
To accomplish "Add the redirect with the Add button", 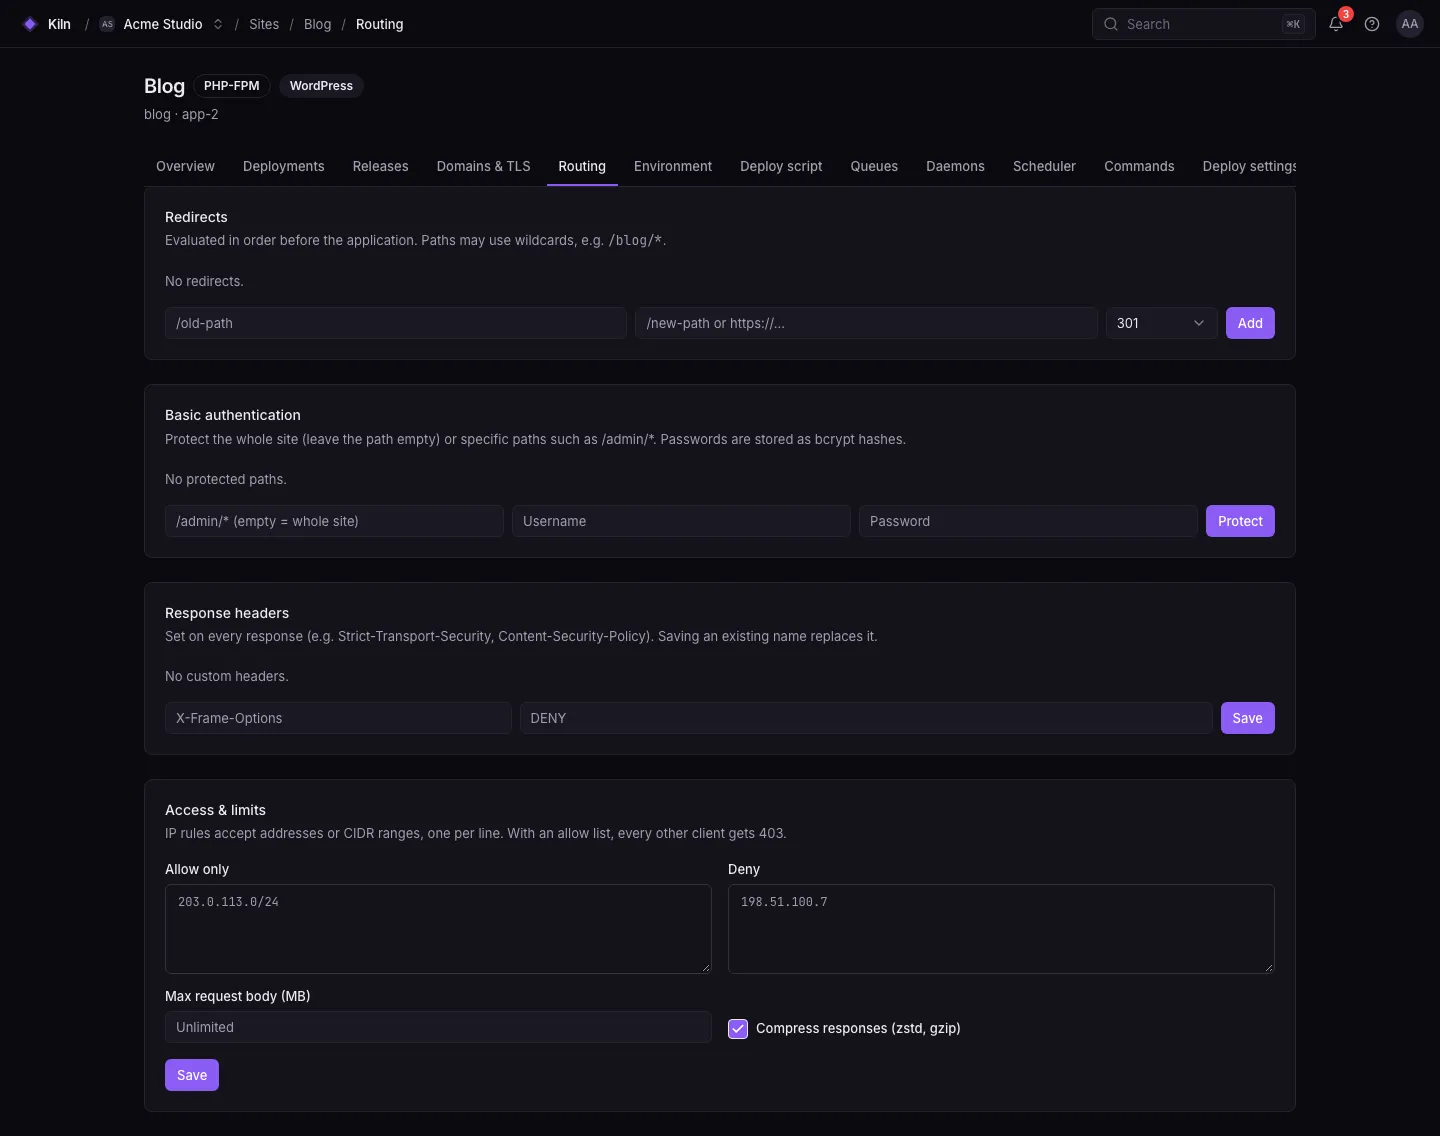I will 1250,323.
